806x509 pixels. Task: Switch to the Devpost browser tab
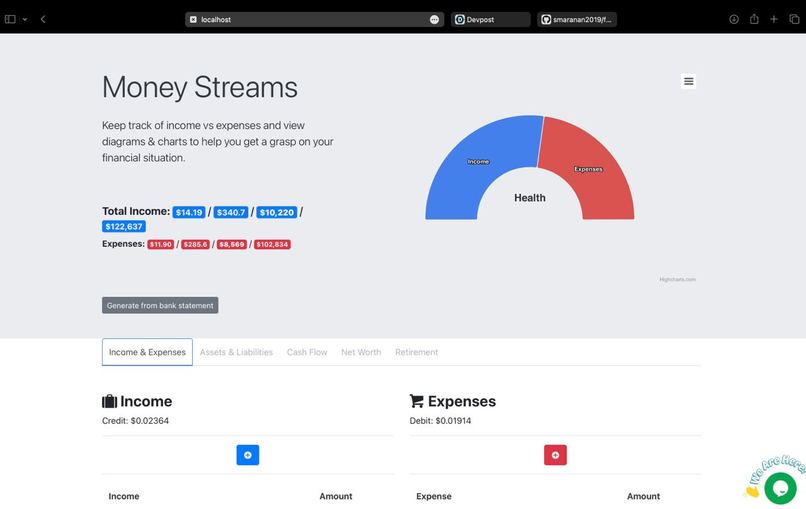tap(490, 20)
